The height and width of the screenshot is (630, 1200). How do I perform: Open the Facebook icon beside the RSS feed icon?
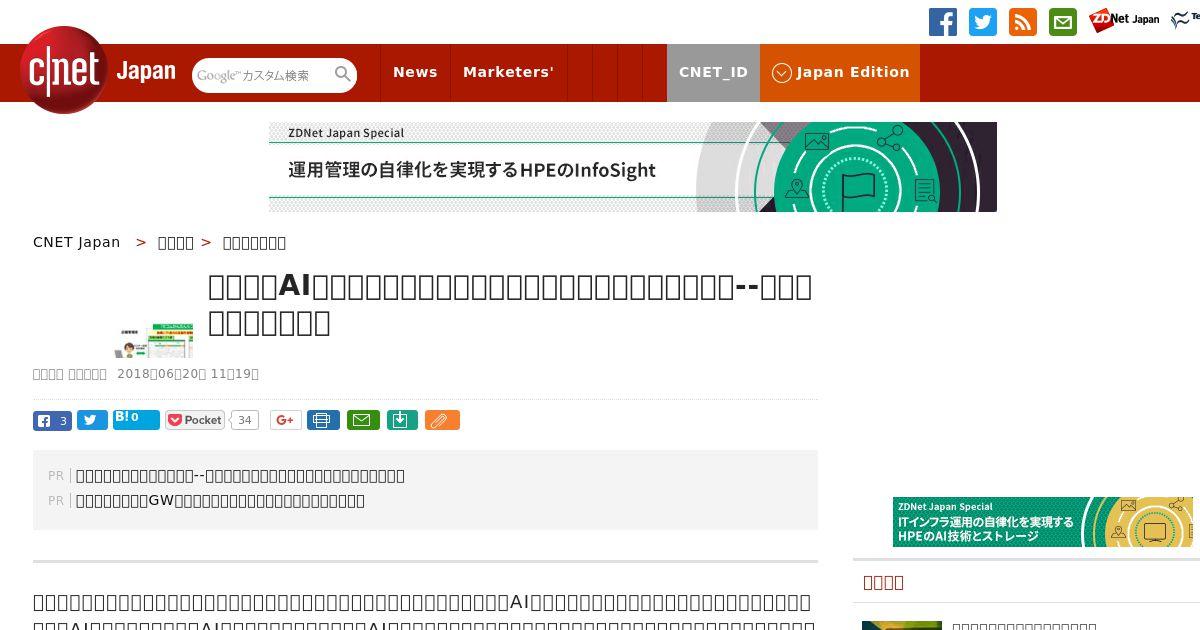943,22
